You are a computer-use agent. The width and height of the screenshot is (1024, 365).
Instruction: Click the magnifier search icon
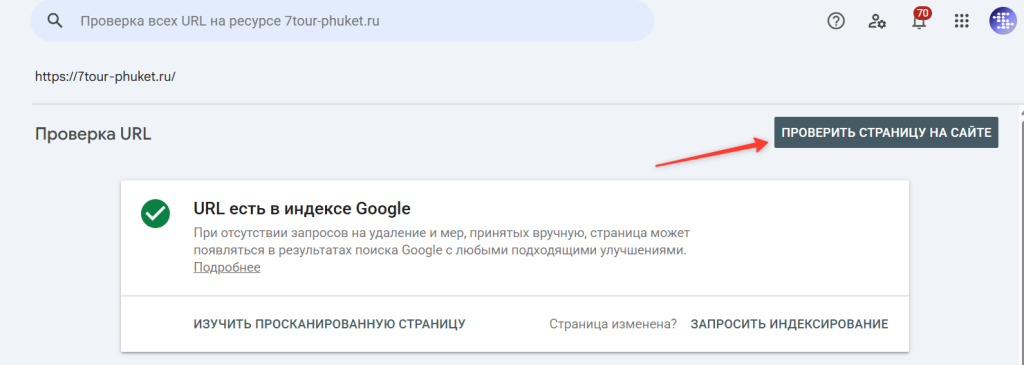[56, 21]
